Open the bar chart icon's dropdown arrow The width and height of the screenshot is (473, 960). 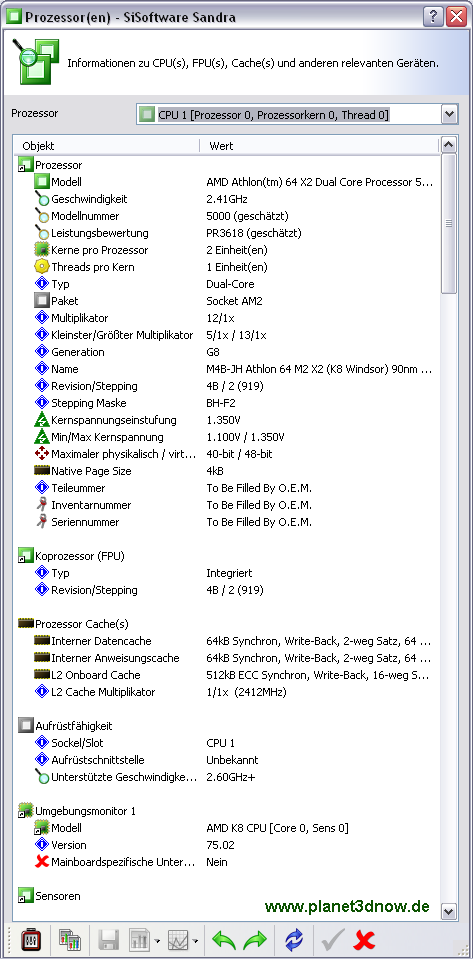157,940
